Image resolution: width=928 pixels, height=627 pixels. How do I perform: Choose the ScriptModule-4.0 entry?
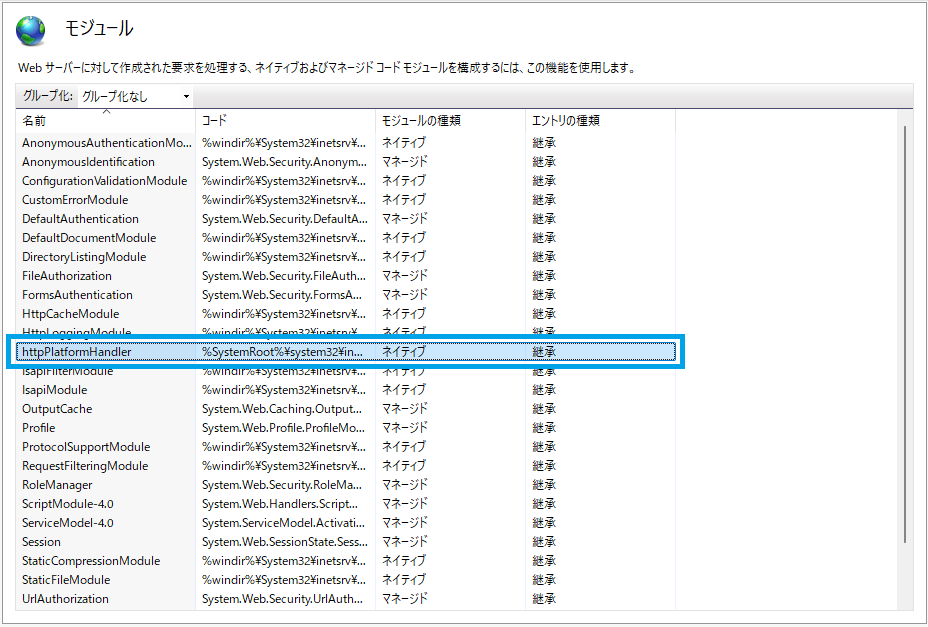[x=67, y=504]
